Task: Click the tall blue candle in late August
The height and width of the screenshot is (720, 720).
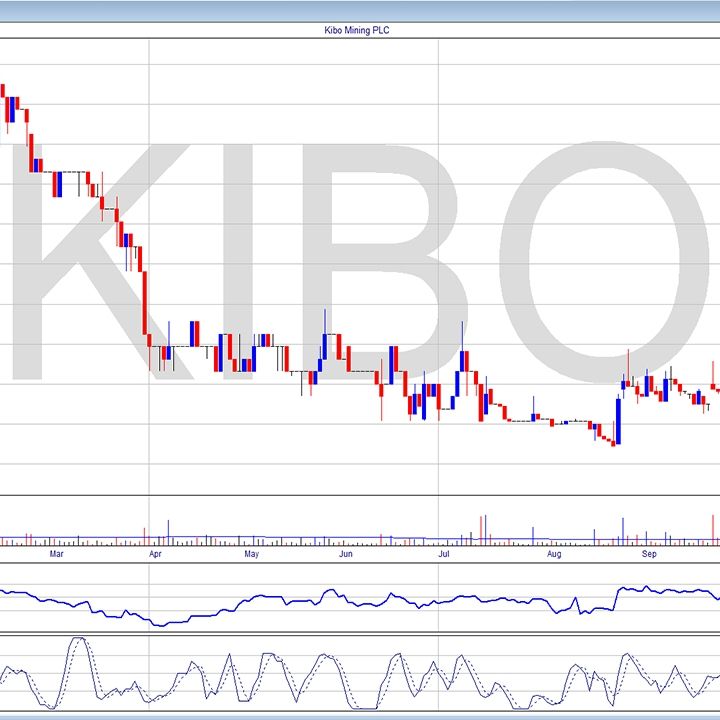Action: click(618, 422)
